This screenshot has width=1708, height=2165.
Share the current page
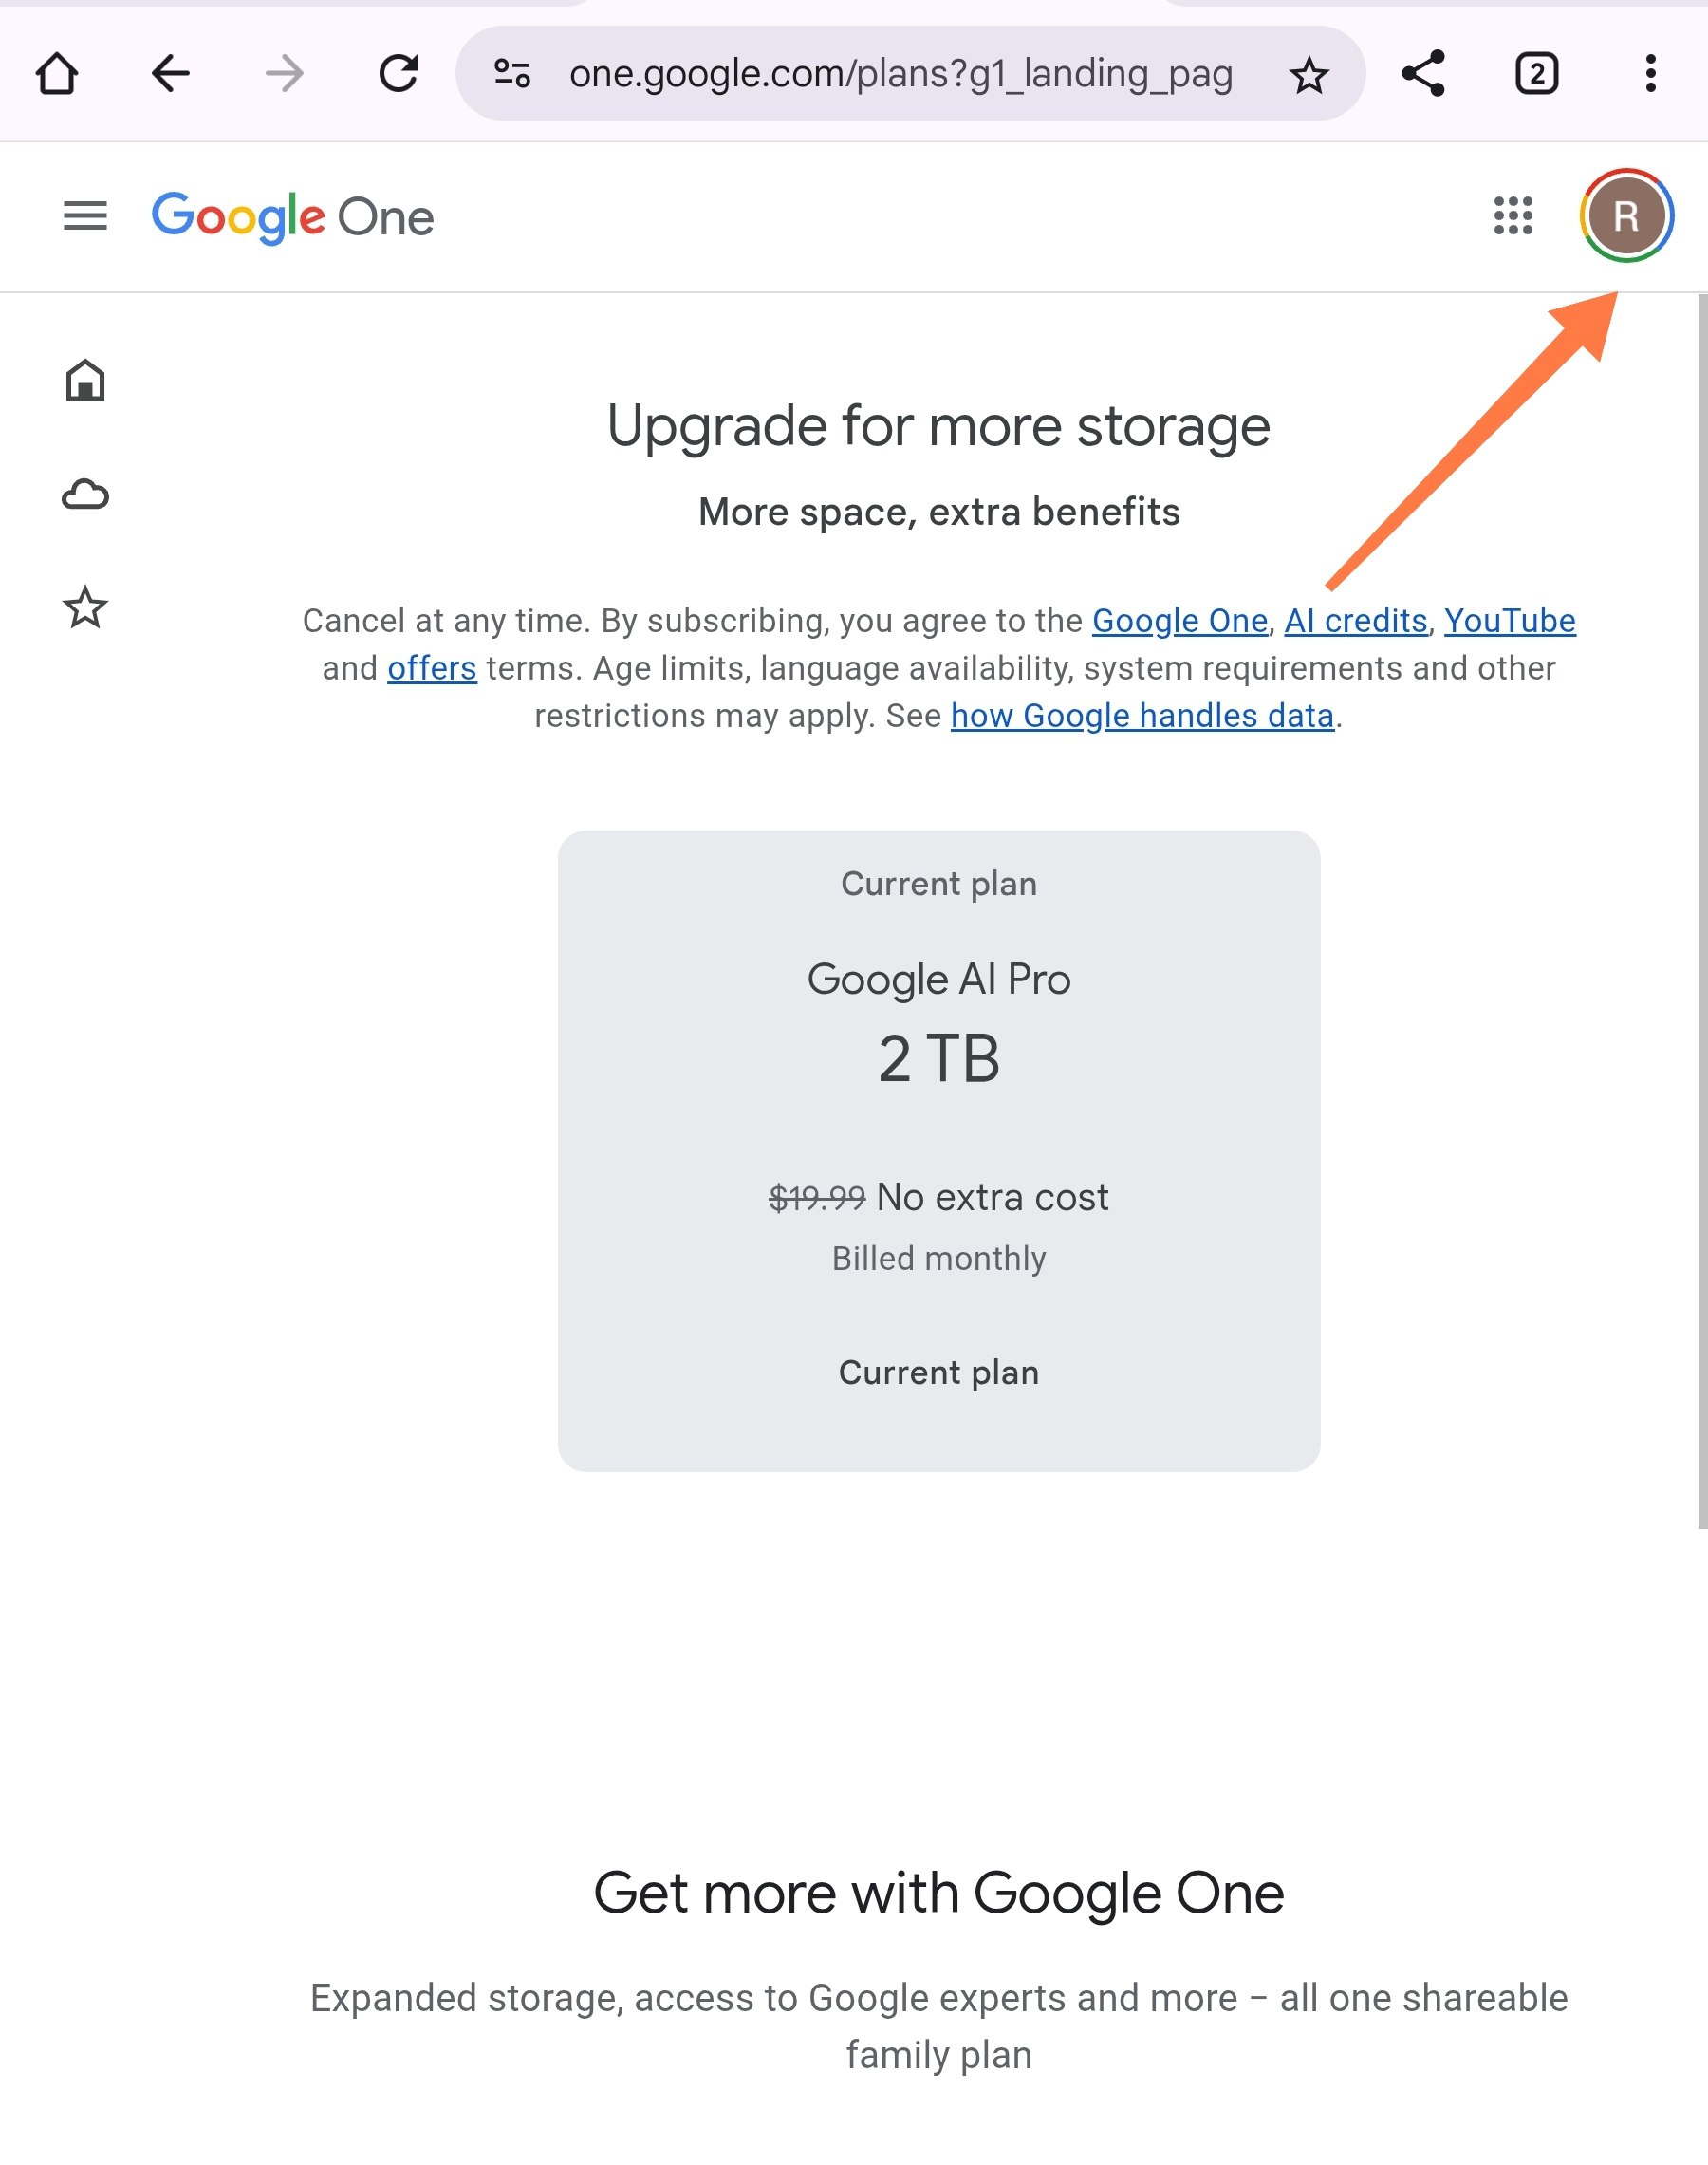click(x=1423, y=73)
